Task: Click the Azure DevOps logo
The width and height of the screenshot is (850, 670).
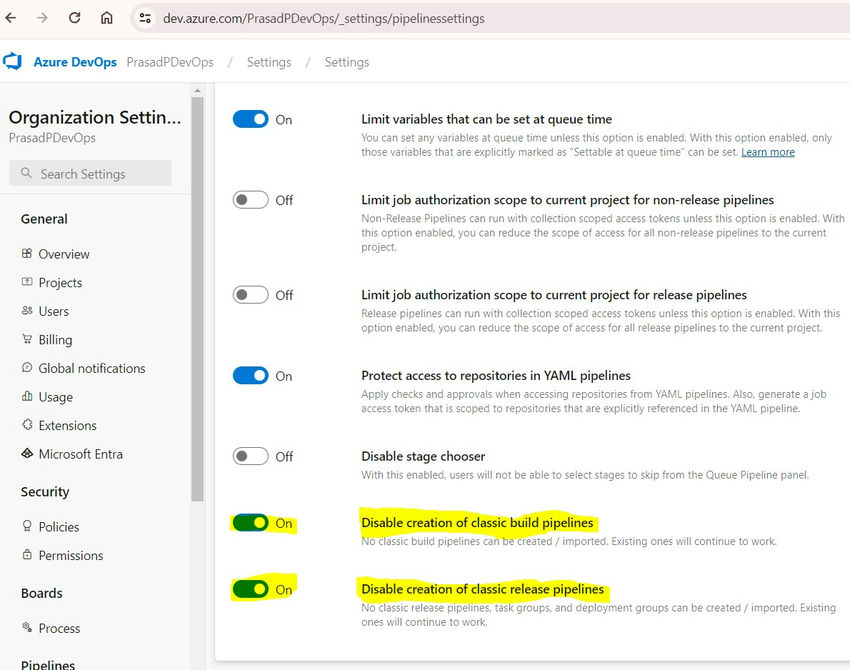Action: coord(12,61)
